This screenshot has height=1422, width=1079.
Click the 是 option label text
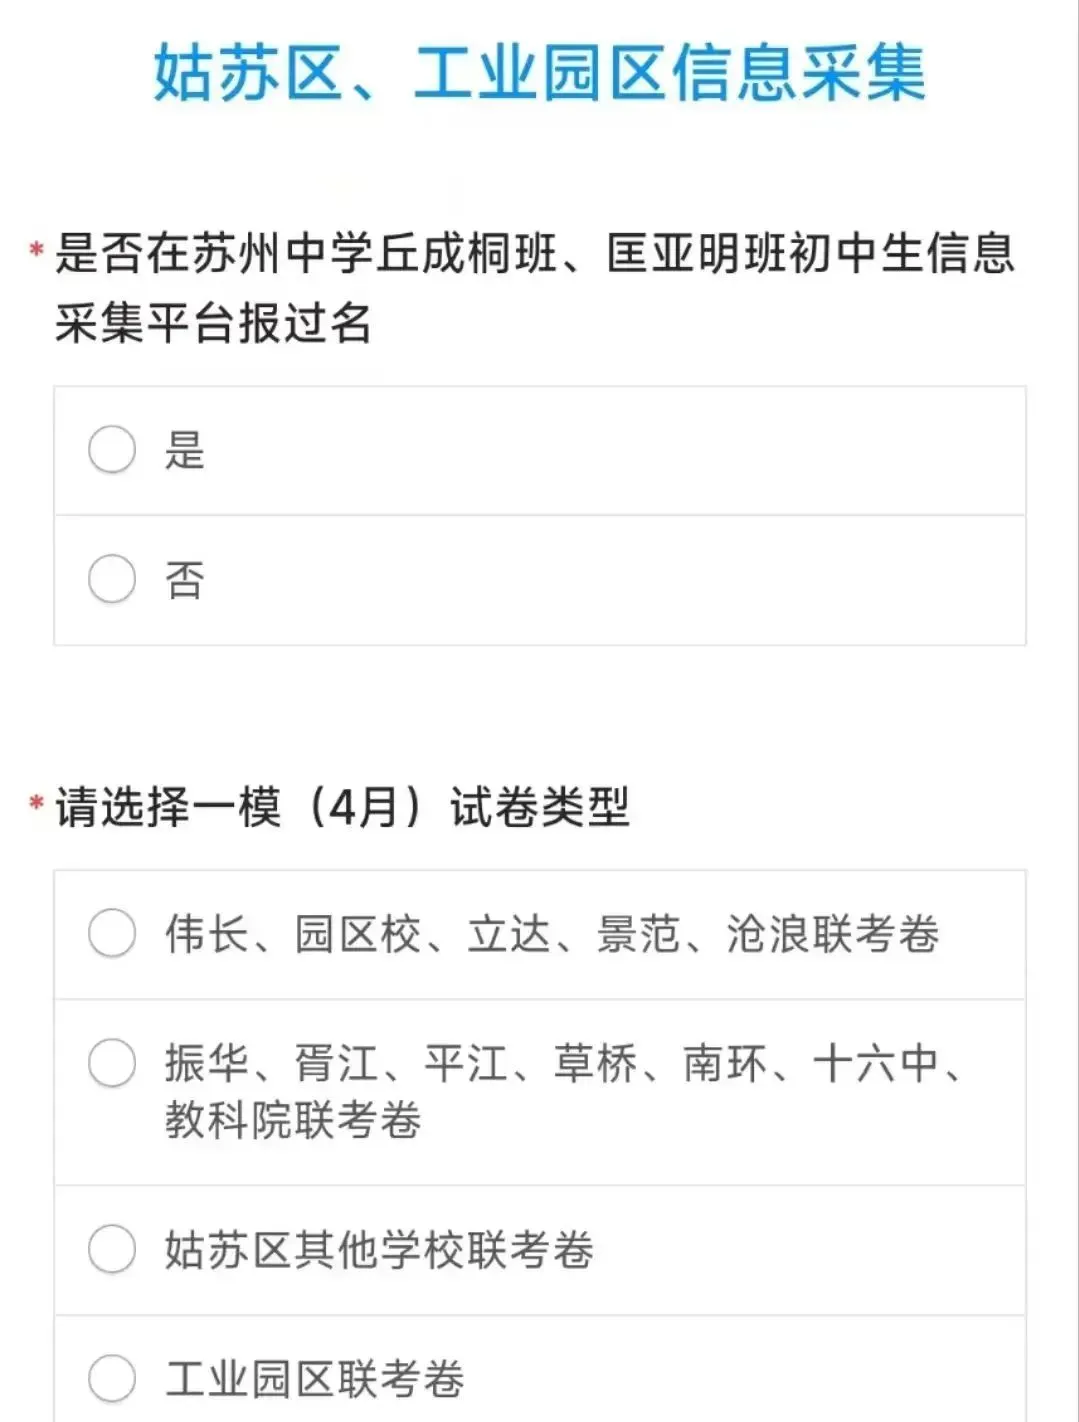pyautogui.click(x=185, y=450)
